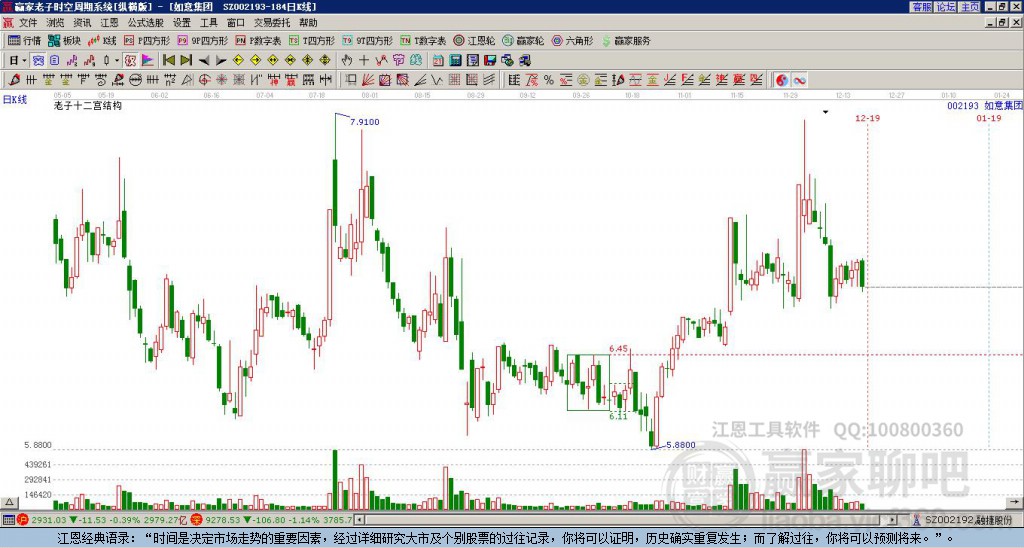
Task: Open the T四方形 tool
Action: point(312,40)
